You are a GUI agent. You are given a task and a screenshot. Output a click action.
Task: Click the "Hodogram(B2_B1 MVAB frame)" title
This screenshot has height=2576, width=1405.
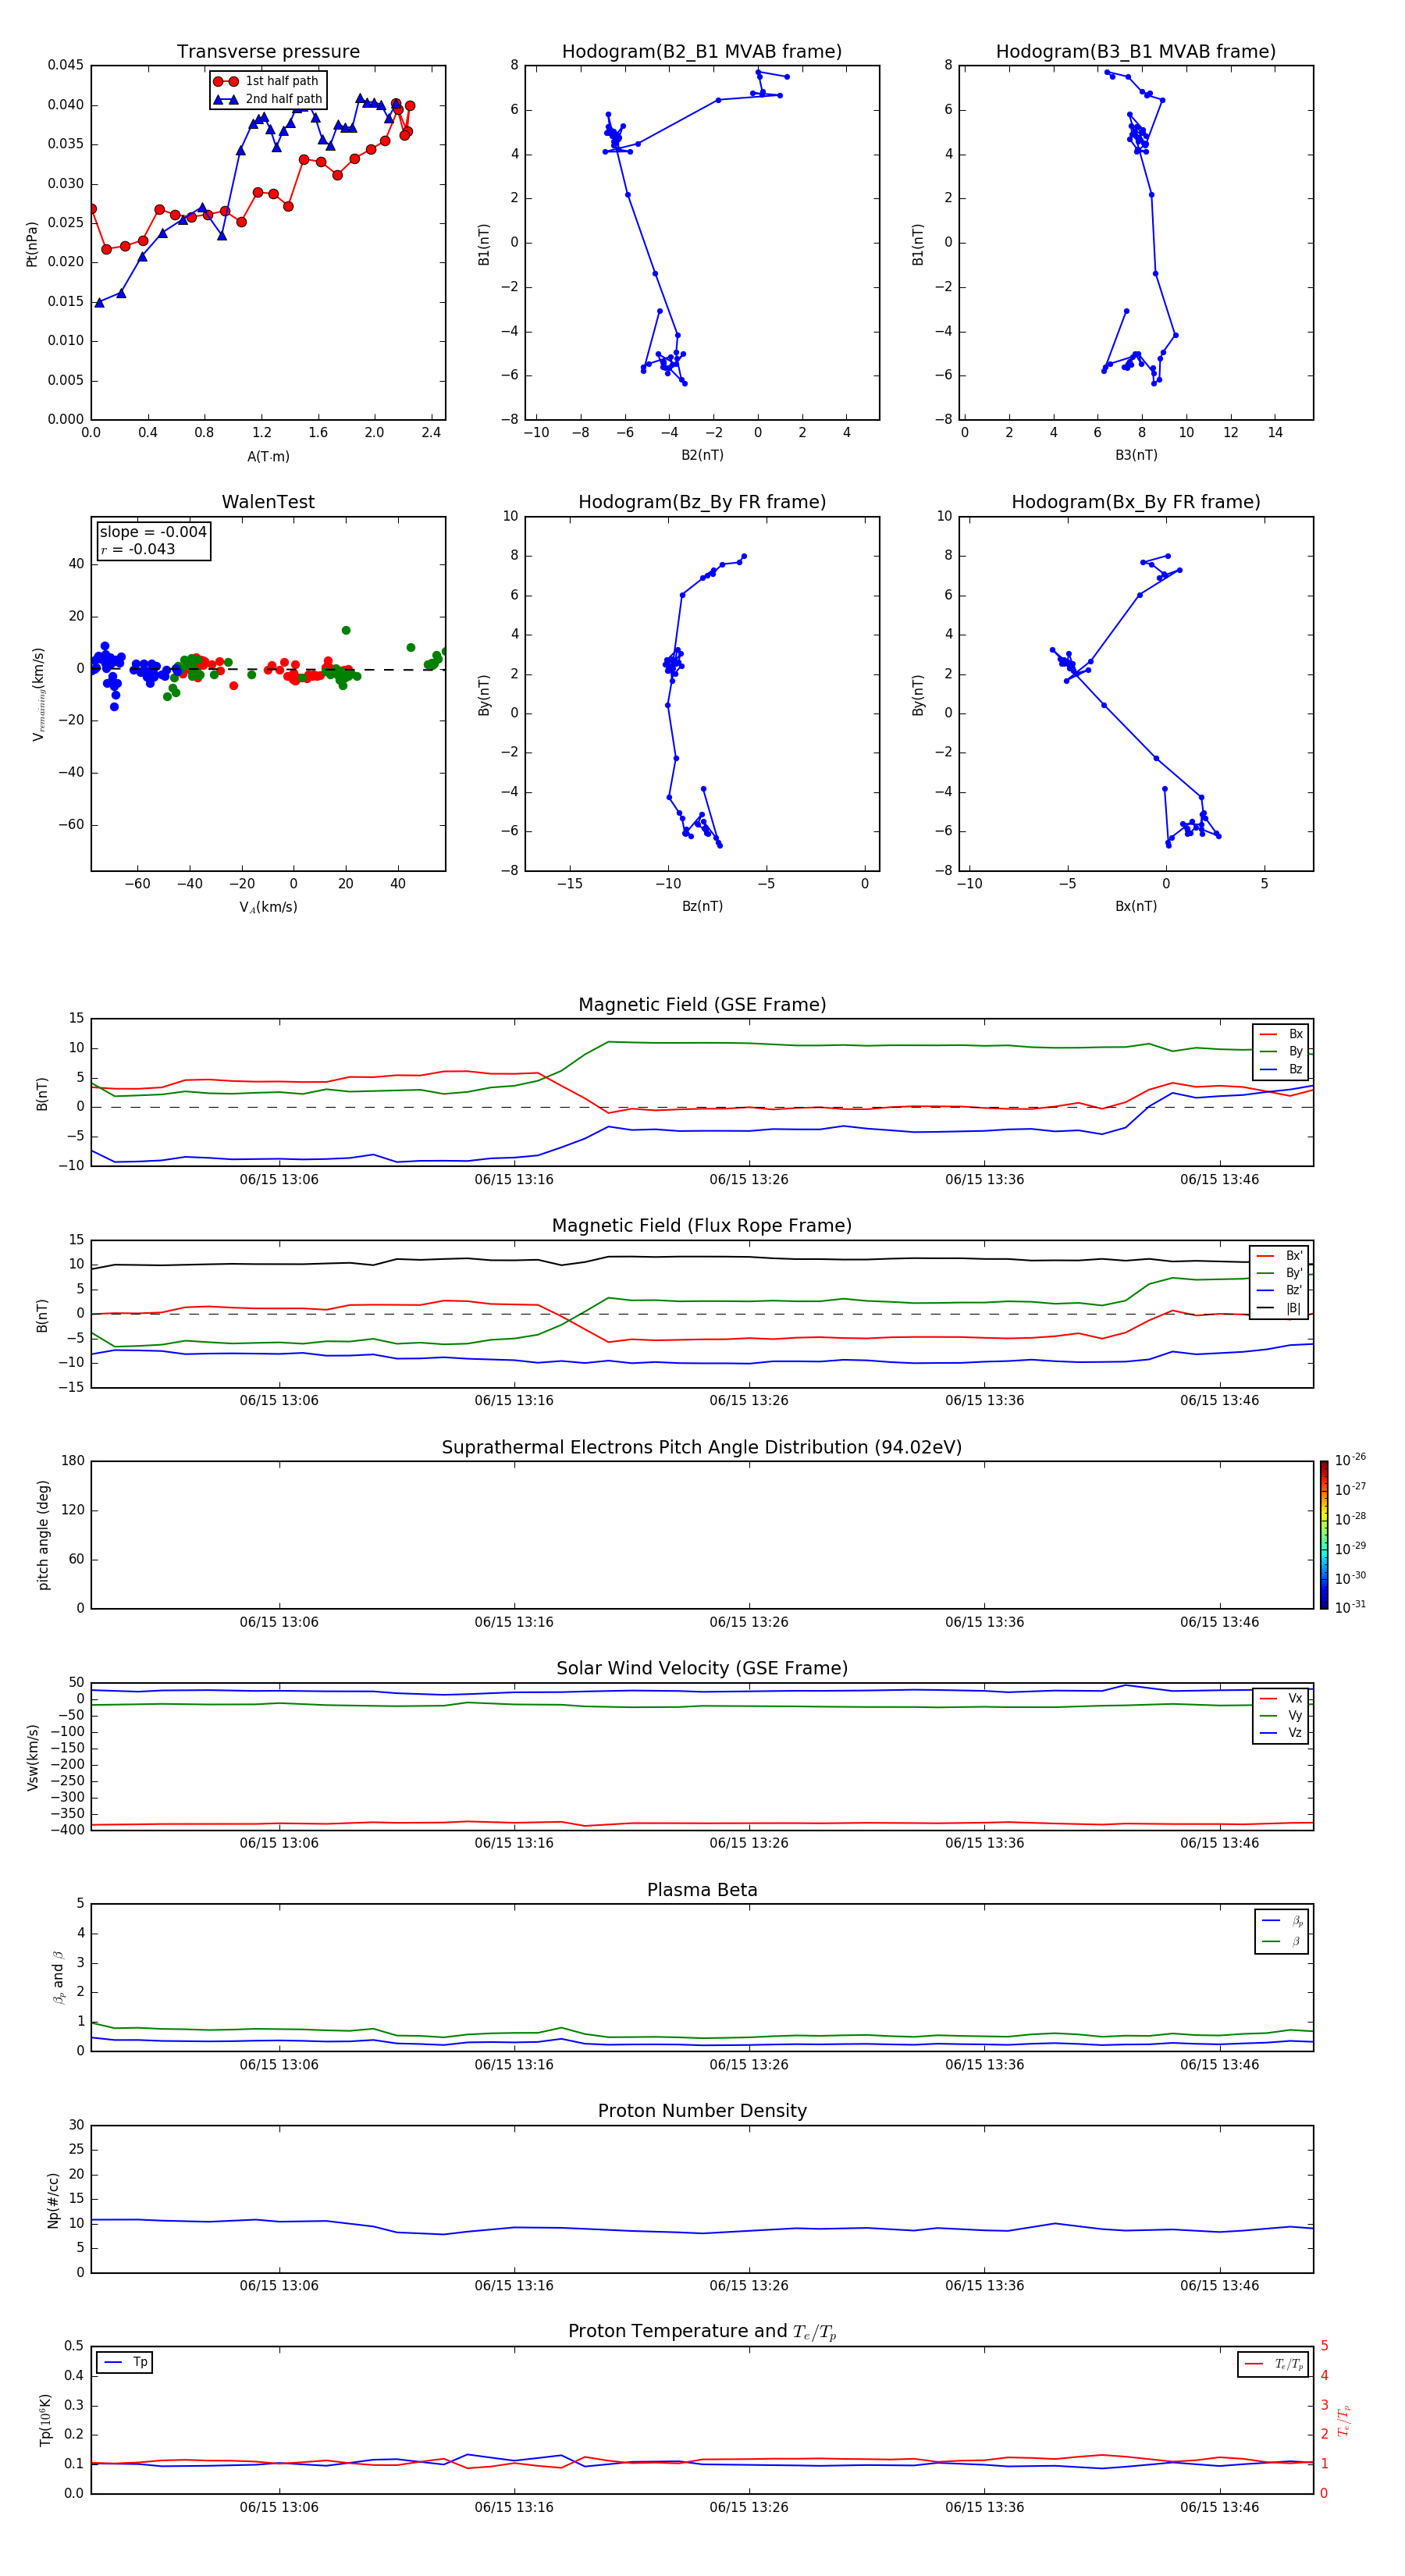702,52
